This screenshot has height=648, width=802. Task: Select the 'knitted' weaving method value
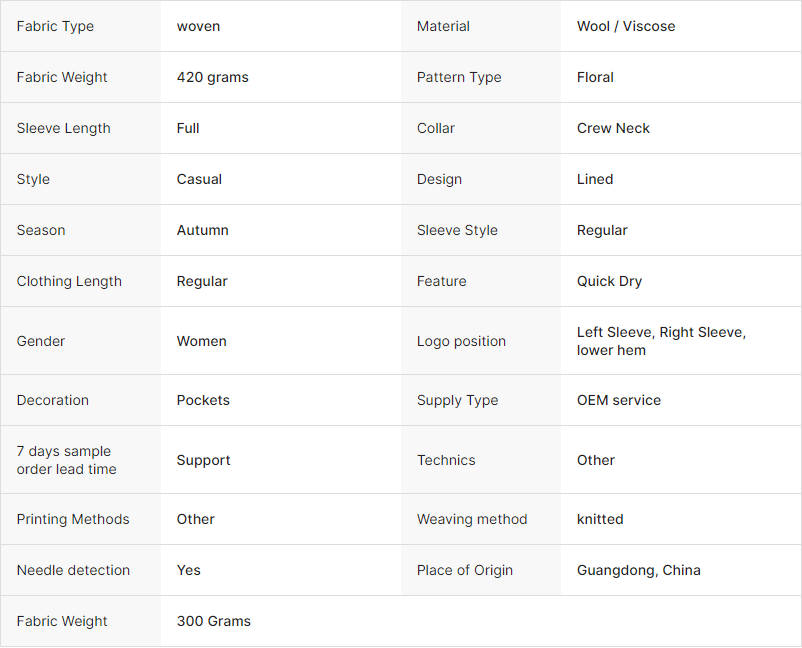[x=600, y=519]
